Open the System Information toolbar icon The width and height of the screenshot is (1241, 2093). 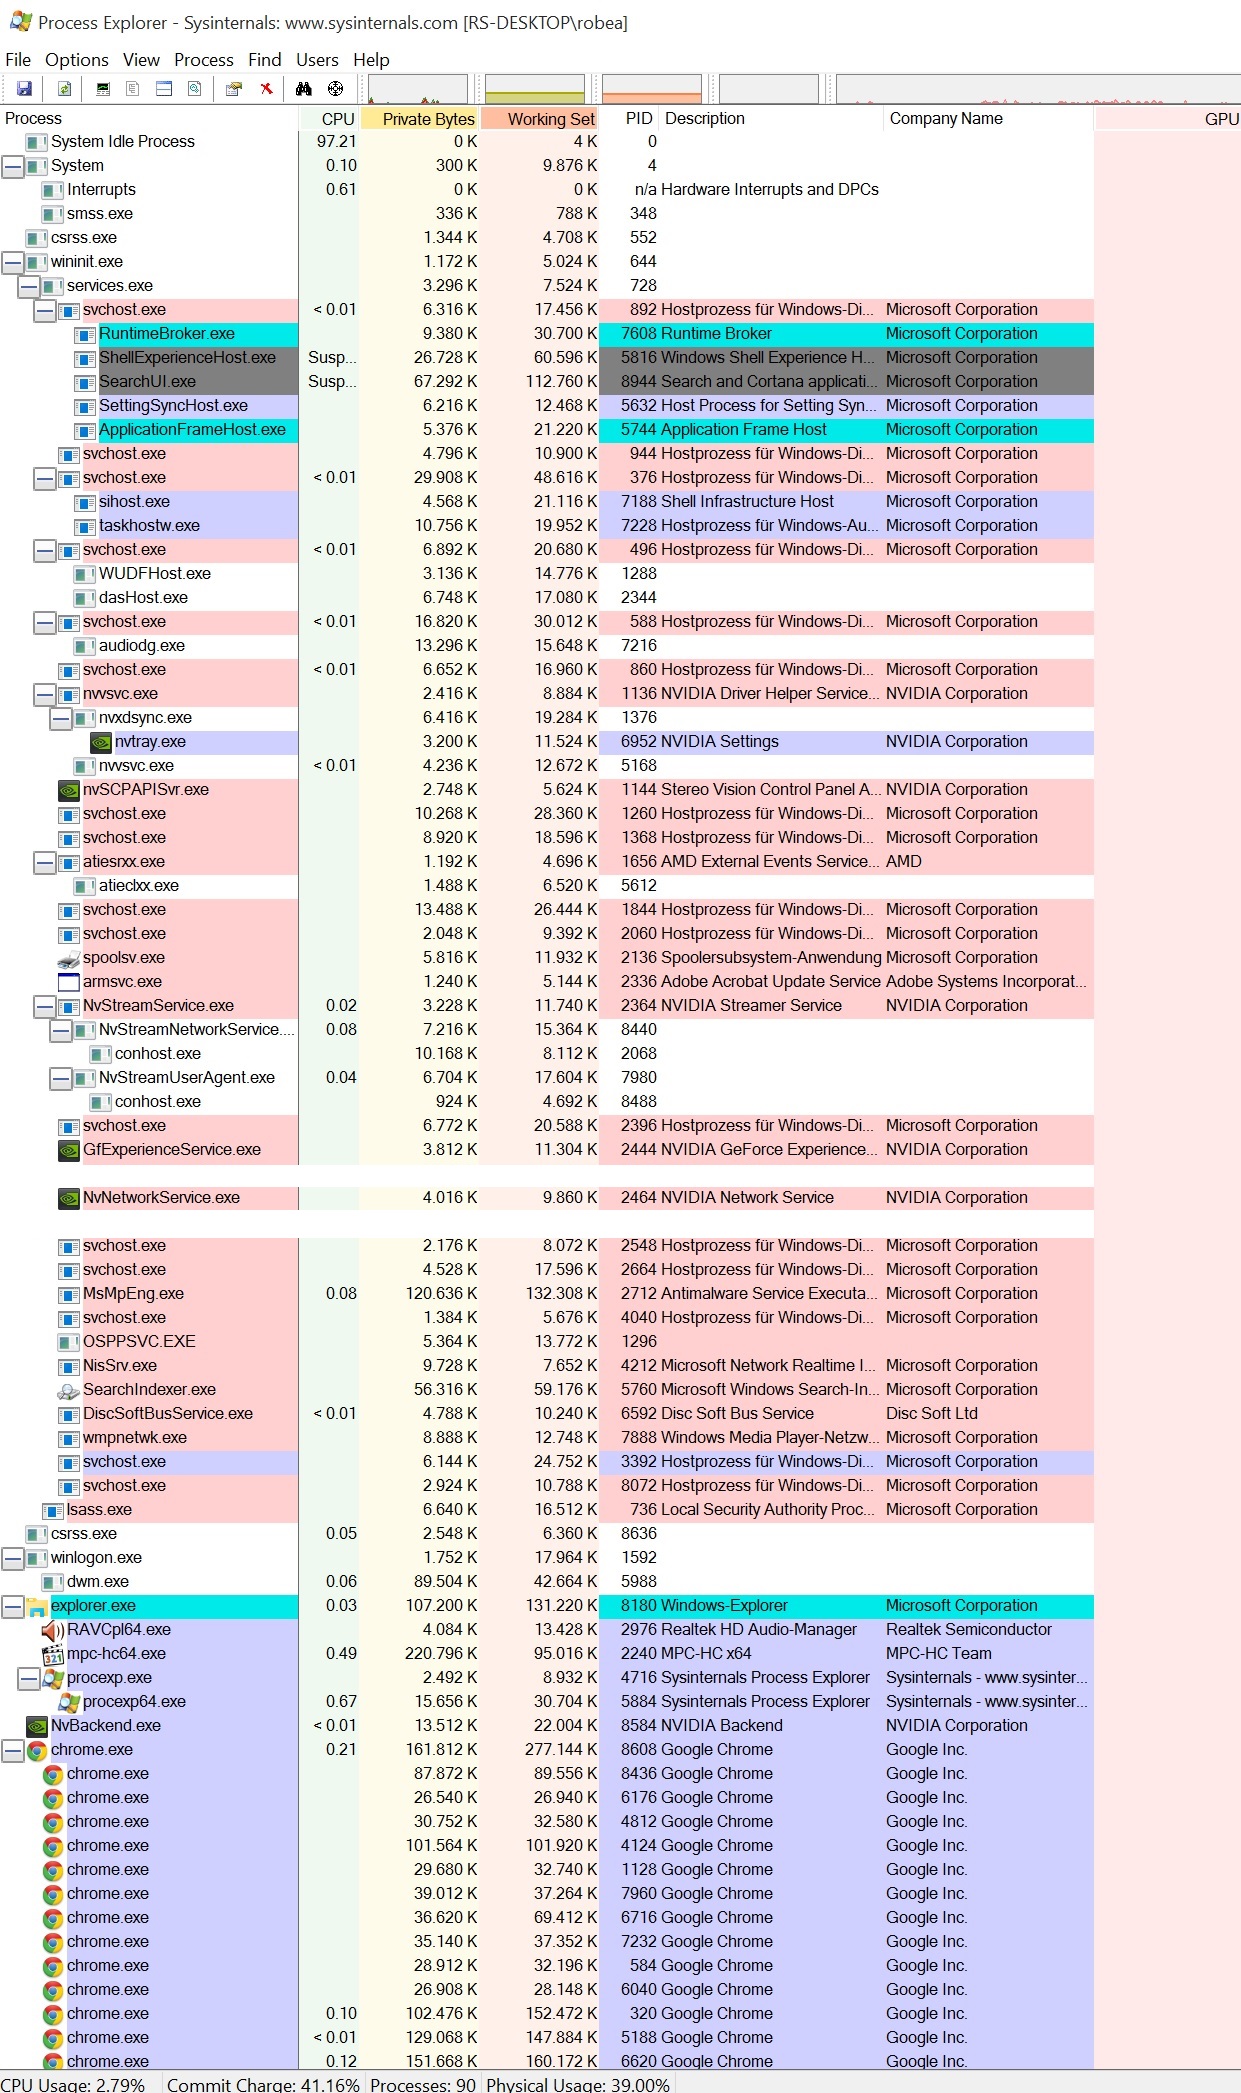102,89
